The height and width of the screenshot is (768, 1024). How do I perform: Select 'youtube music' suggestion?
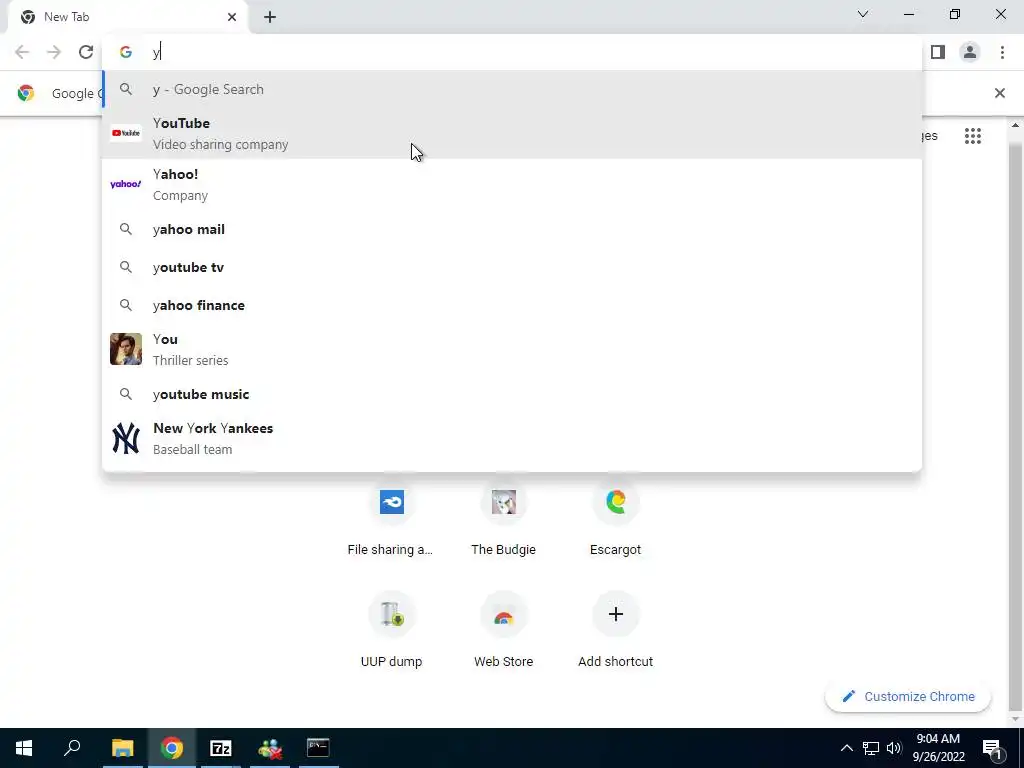tap(512, 394)
